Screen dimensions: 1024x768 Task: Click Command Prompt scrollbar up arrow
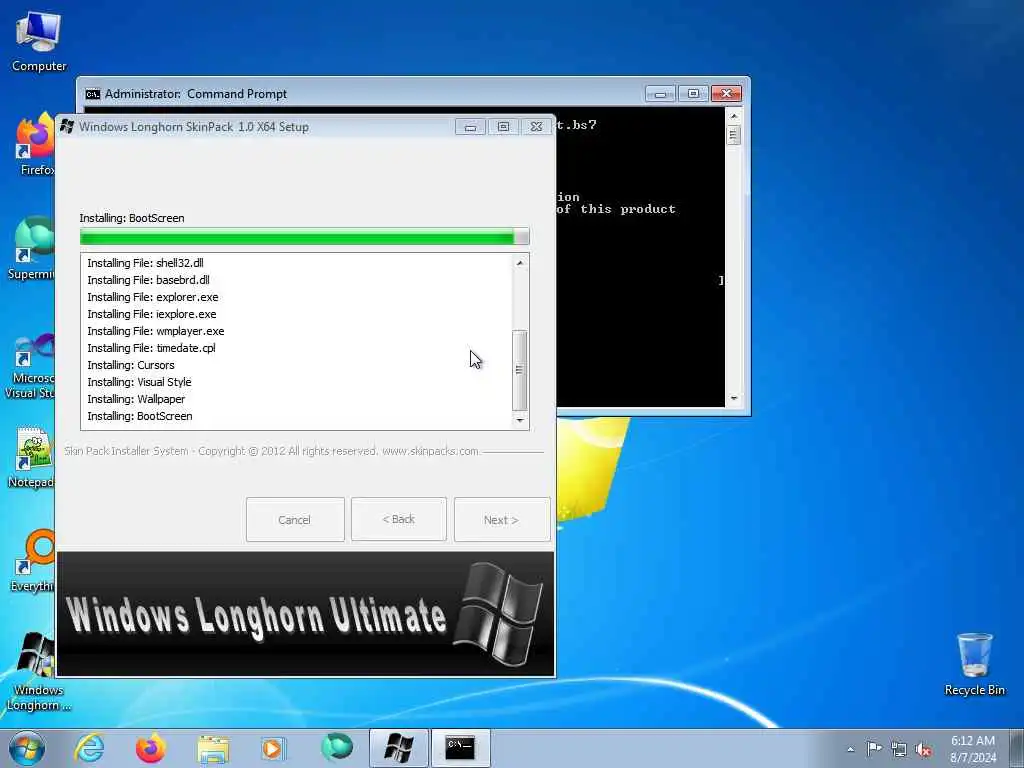click(x=733, y=116)
